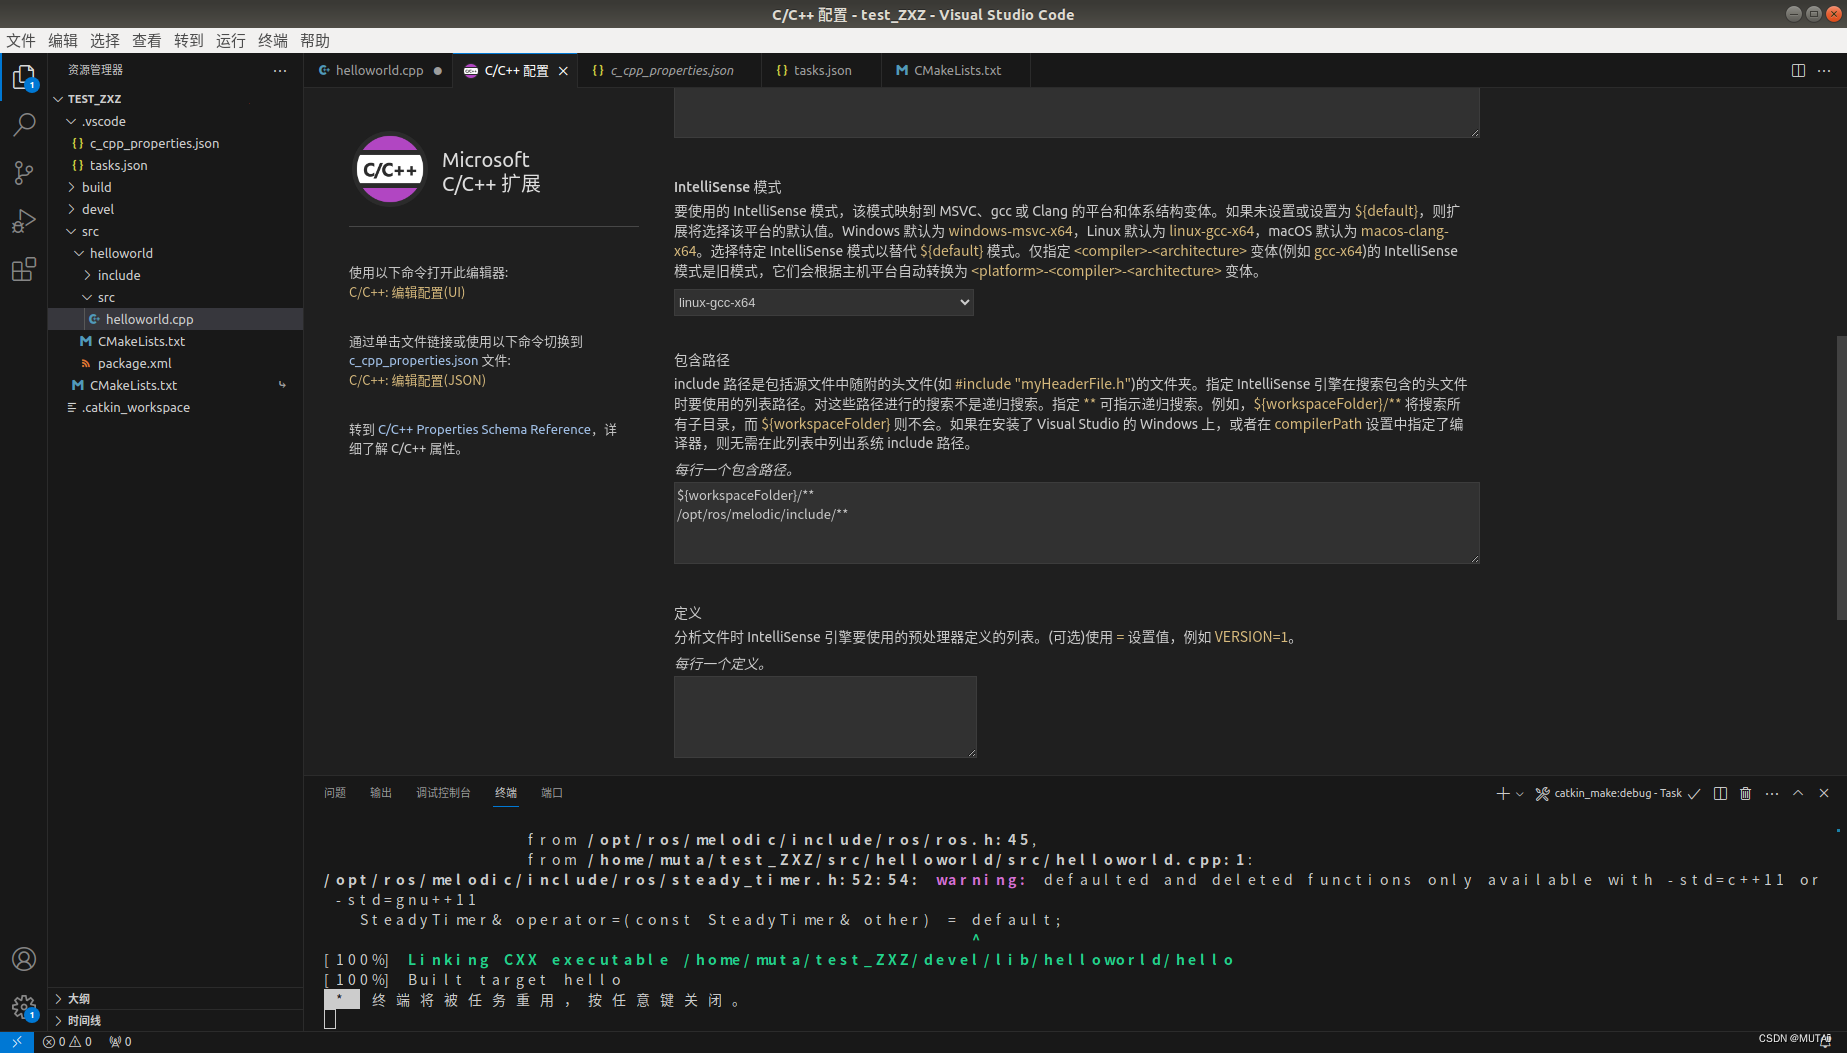
Task: Kill the active terminal with trash icon
Action: tap(1745, 793)
